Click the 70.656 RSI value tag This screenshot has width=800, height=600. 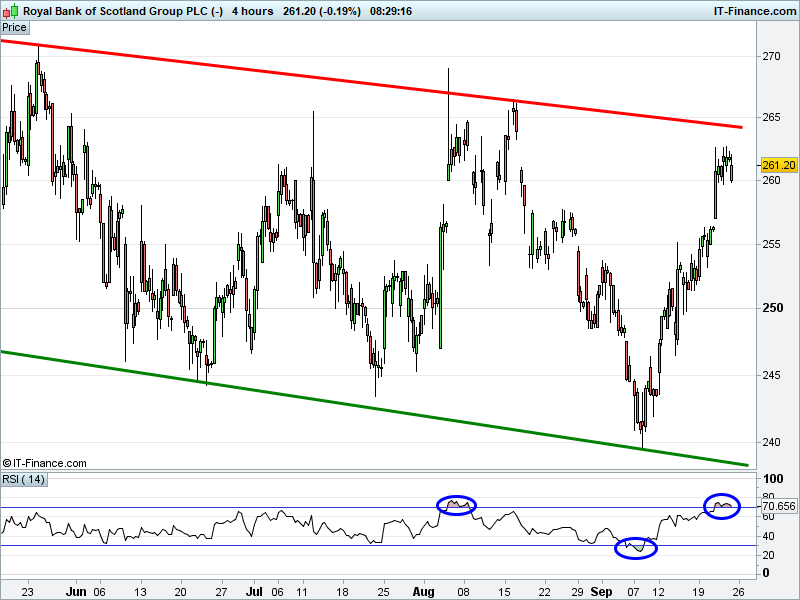pyautogui.click(x=779, y=506)
